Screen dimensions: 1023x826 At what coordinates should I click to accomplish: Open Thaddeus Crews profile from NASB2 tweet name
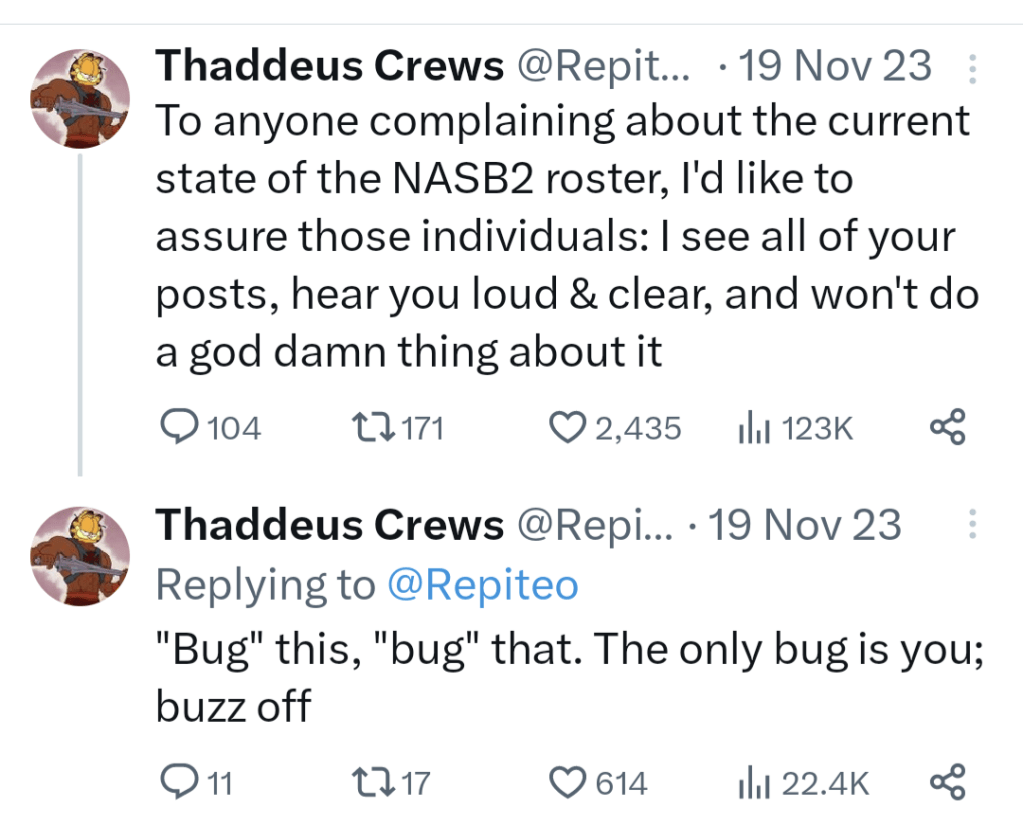tap(330, 67)
